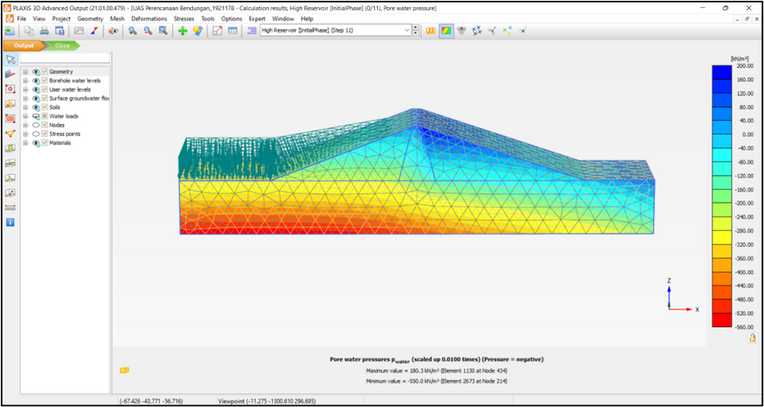
Task: Show Nodes via its eye icon
Action: pyautogui.click(x=36, y=125)
